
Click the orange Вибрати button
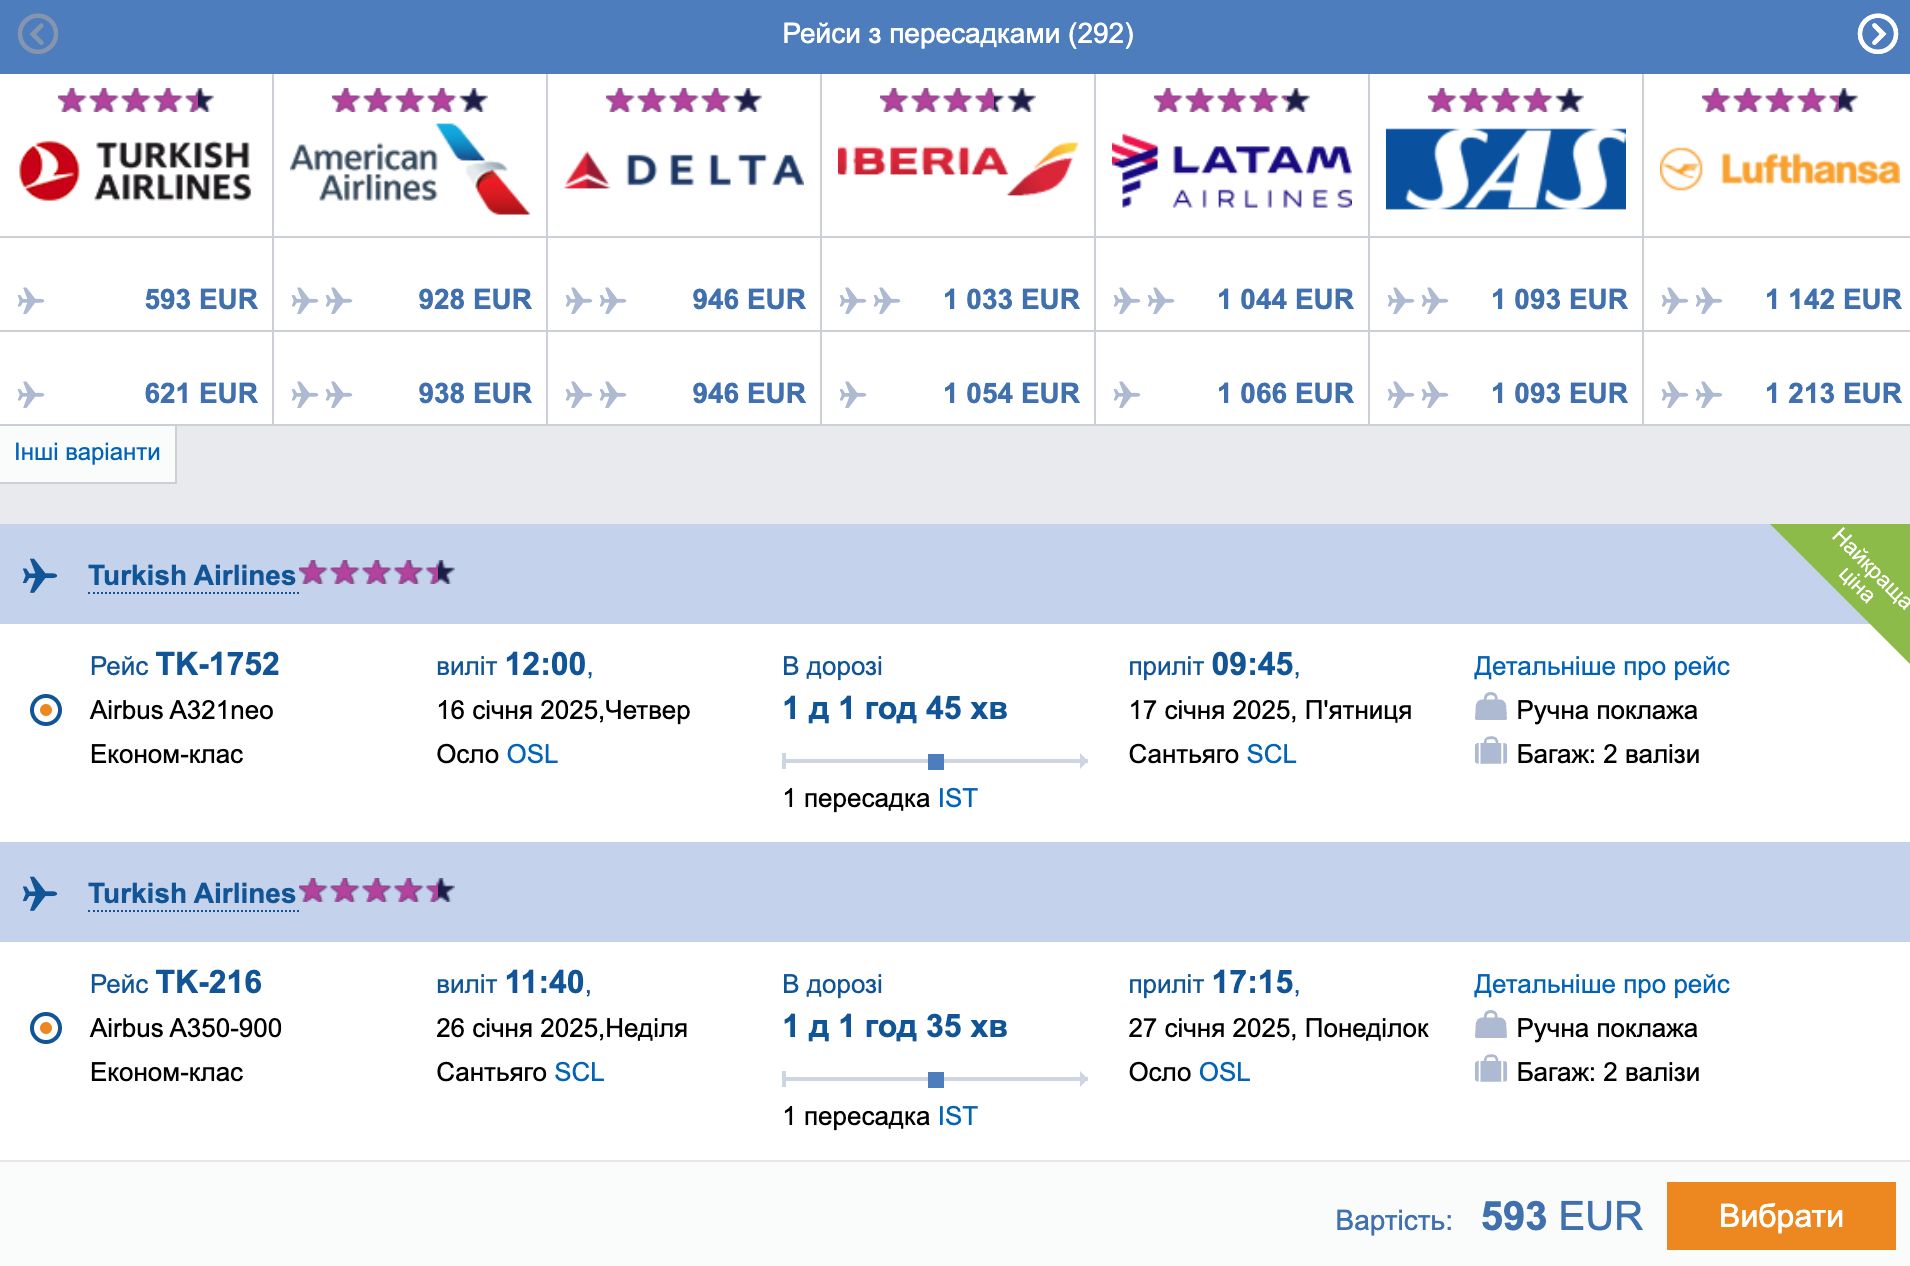click(1780, 1216)
